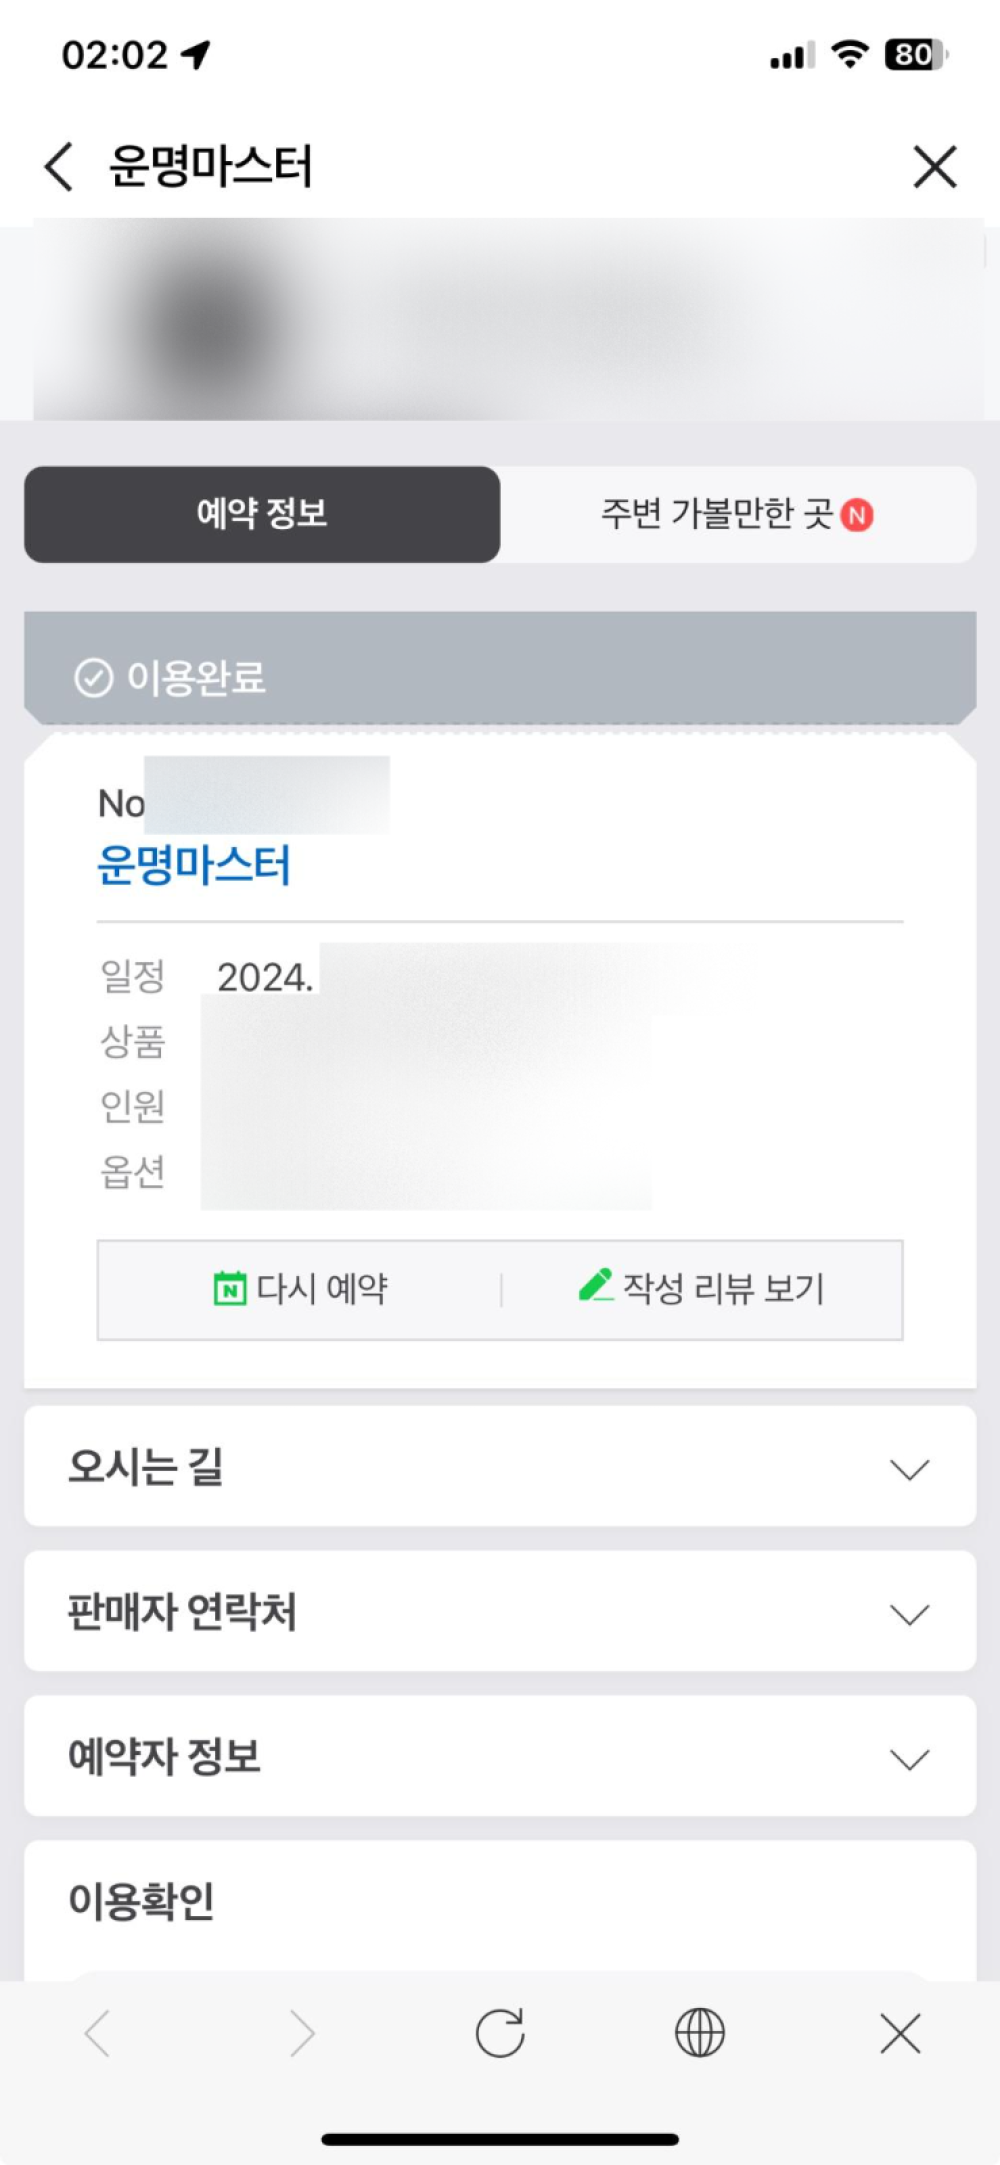Screen dimensions: 1000x2165
Task: Switch to 주변 가볼만한 곳 tab
Action: tap(716, 514)
